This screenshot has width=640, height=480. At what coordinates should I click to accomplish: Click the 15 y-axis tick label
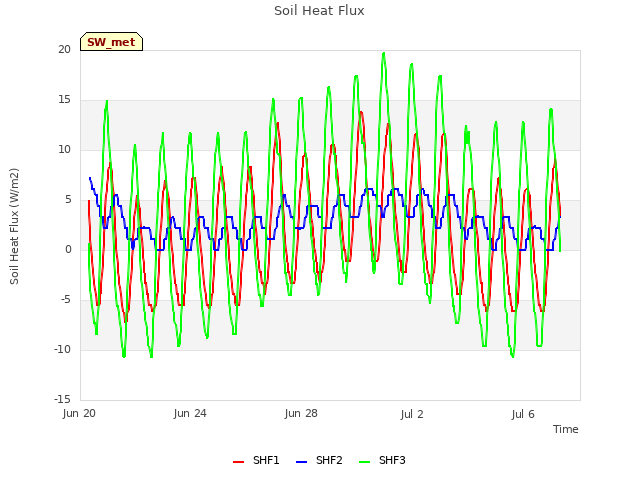pyautogui.click(x=64, y=100)
